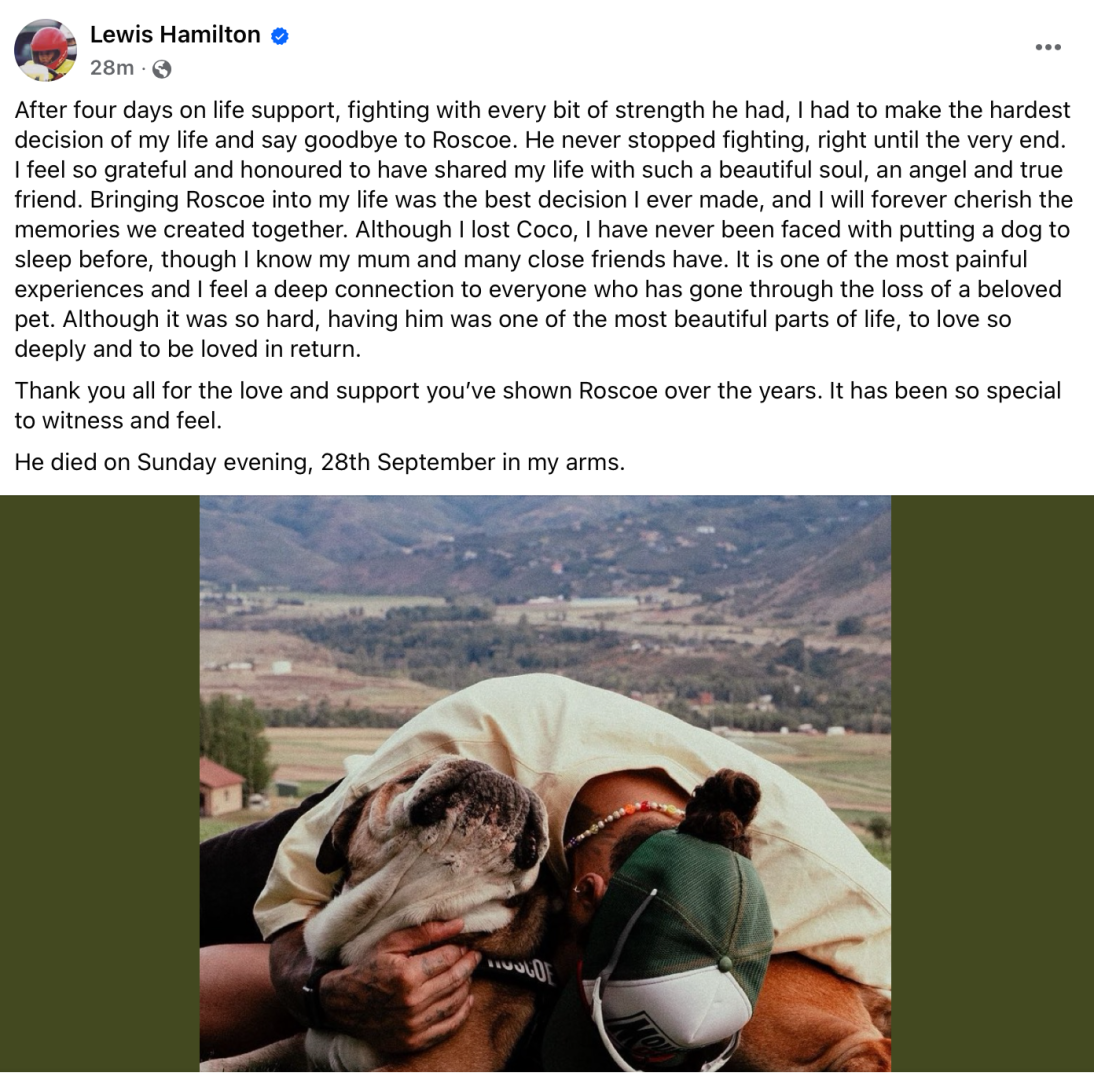Open Lewis Hamilton's profile picture avatar

tap(45, 50)
